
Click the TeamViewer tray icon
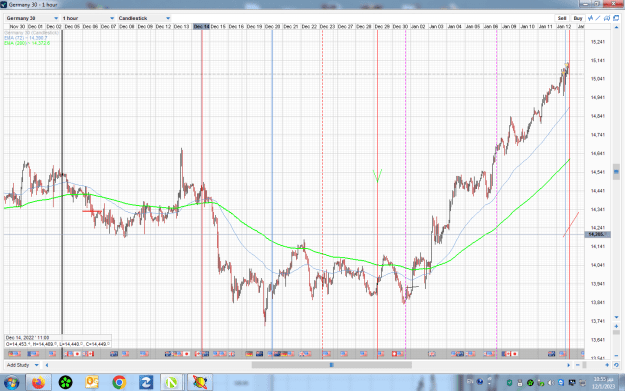point(561,383)
